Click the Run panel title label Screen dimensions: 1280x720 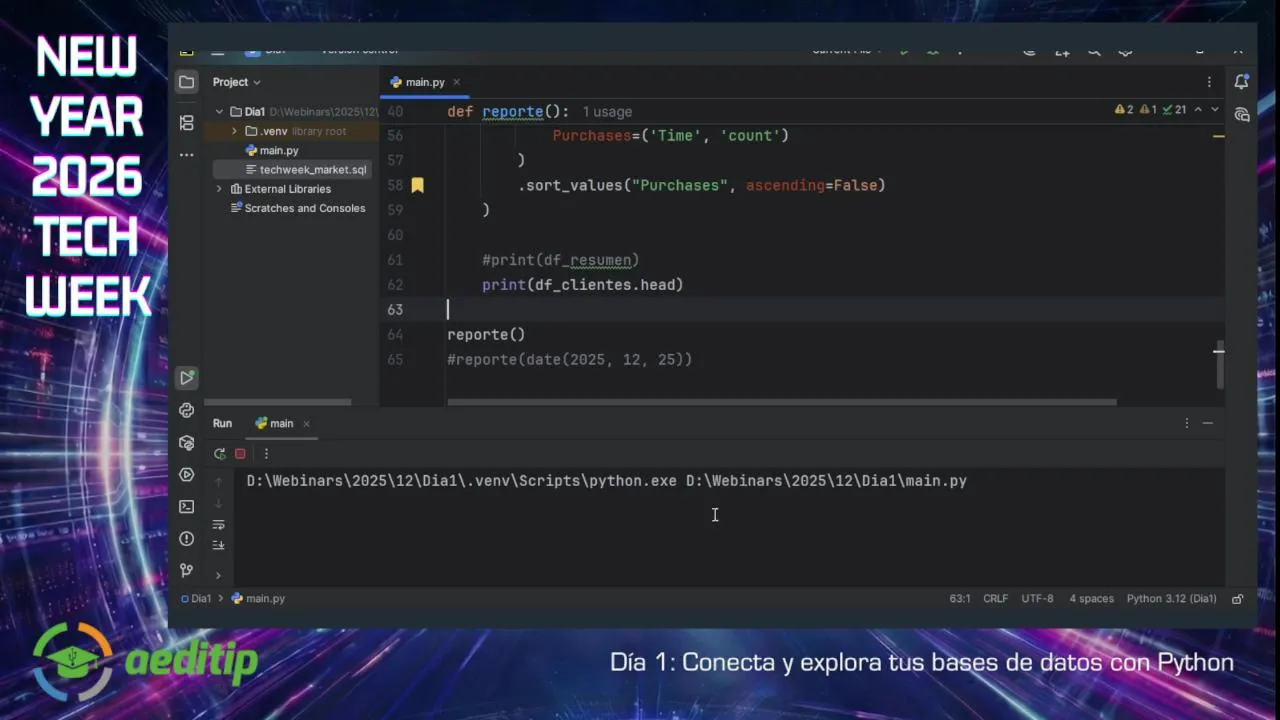[x=222, y=423]
